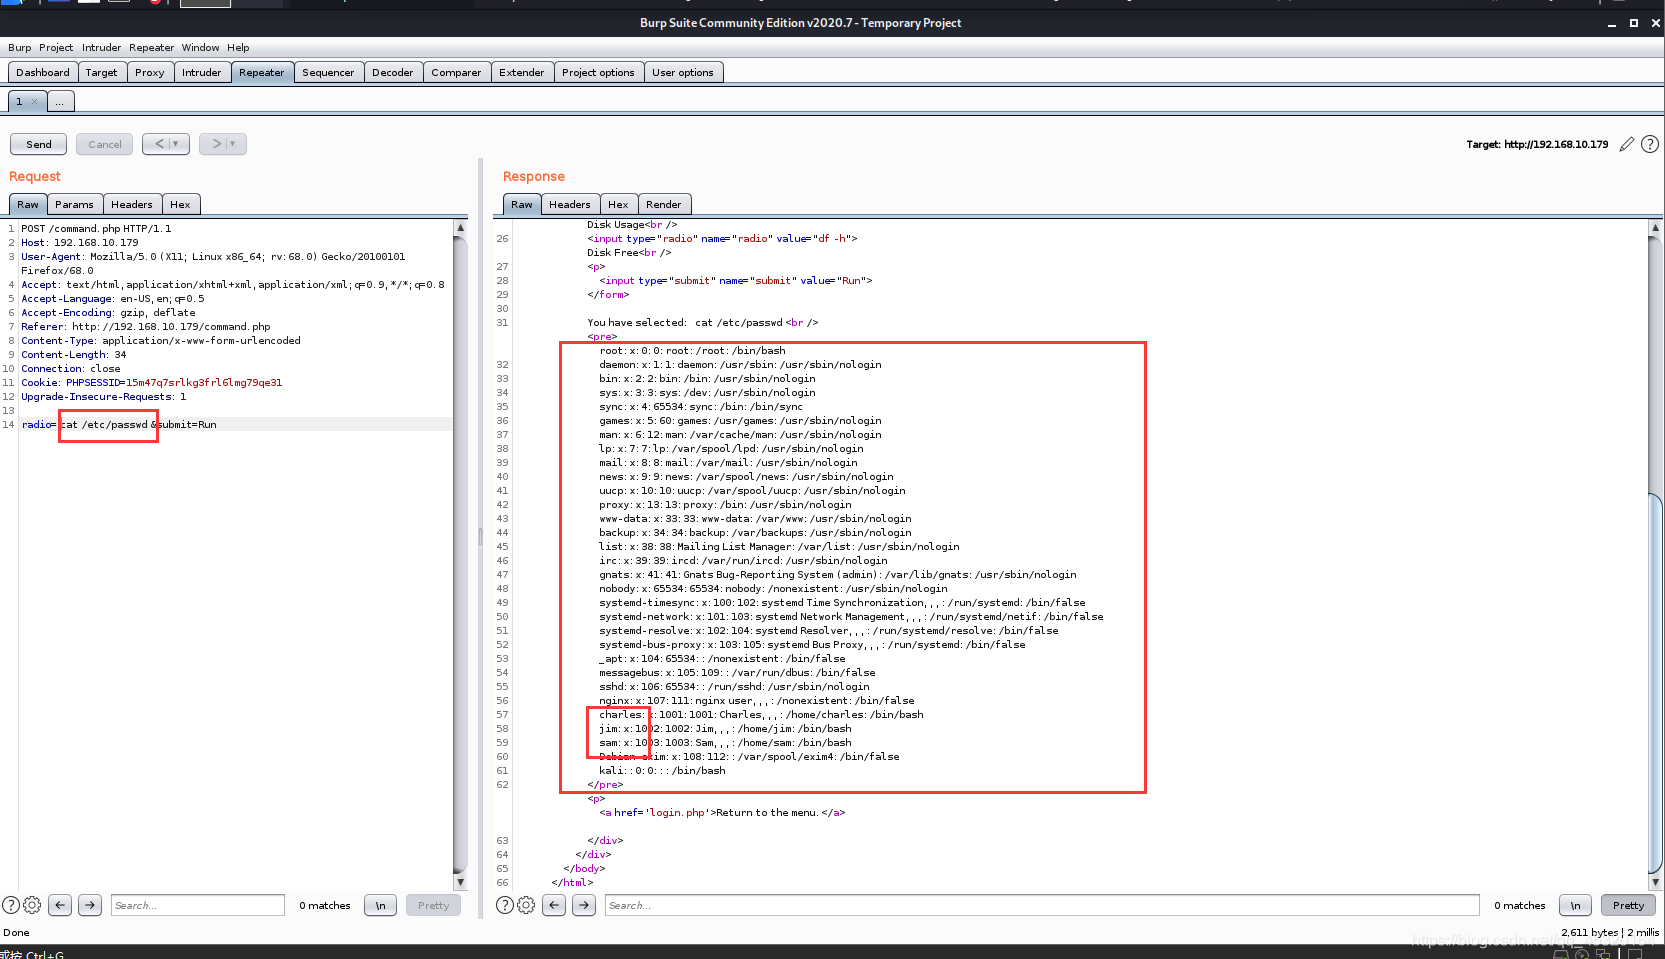Click the charles entry in passwd output

click(x=761, y=714)
